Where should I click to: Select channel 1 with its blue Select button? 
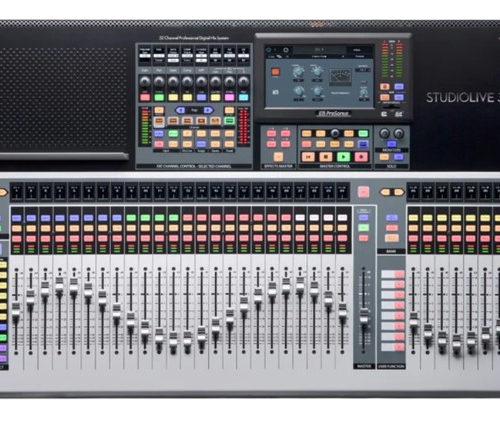17,218
